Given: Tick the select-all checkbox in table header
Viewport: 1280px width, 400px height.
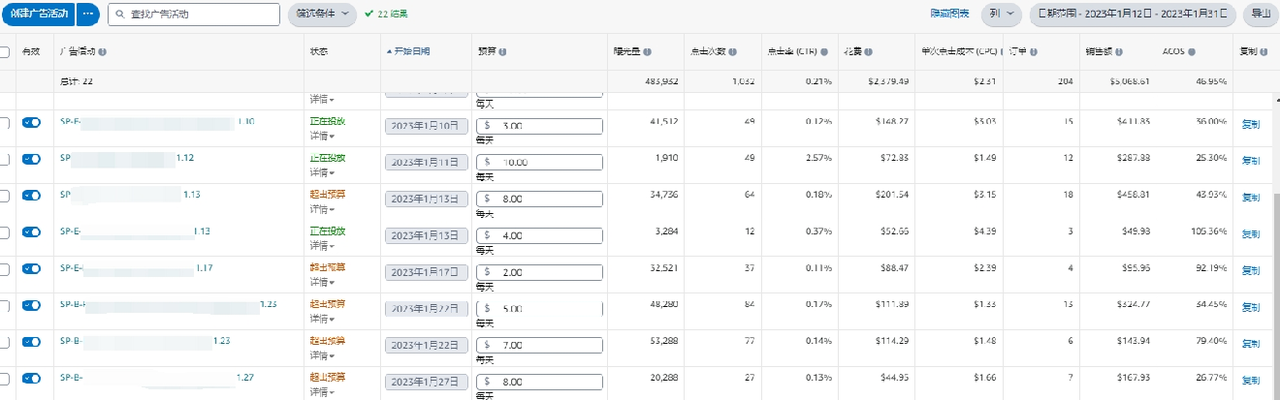Looking at the screenshot, I should point(6,51).
